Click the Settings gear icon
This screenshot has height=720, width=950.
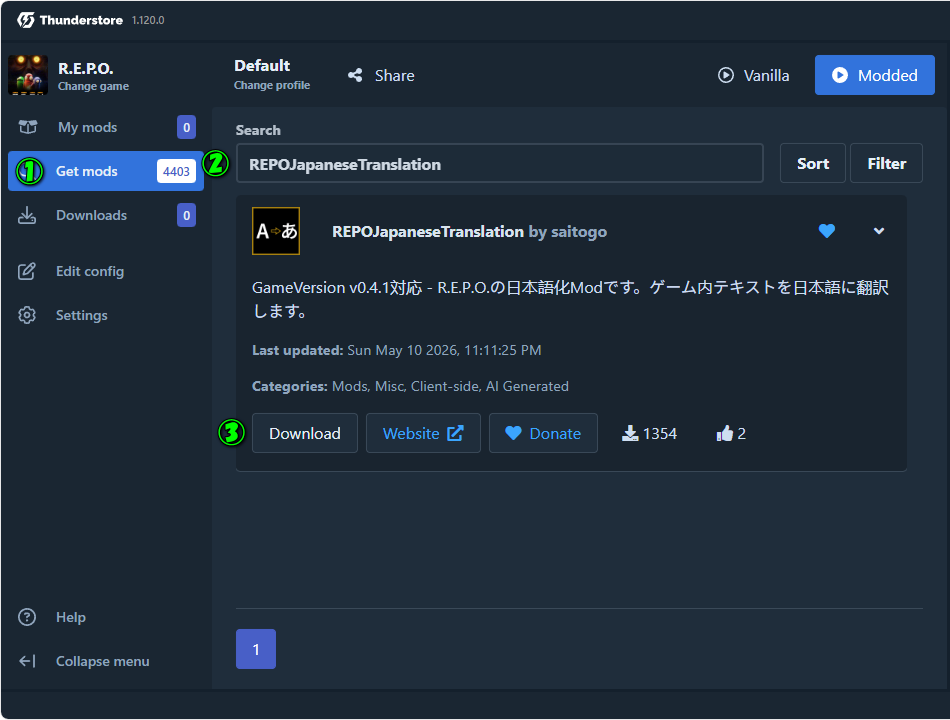coord(27,315)
